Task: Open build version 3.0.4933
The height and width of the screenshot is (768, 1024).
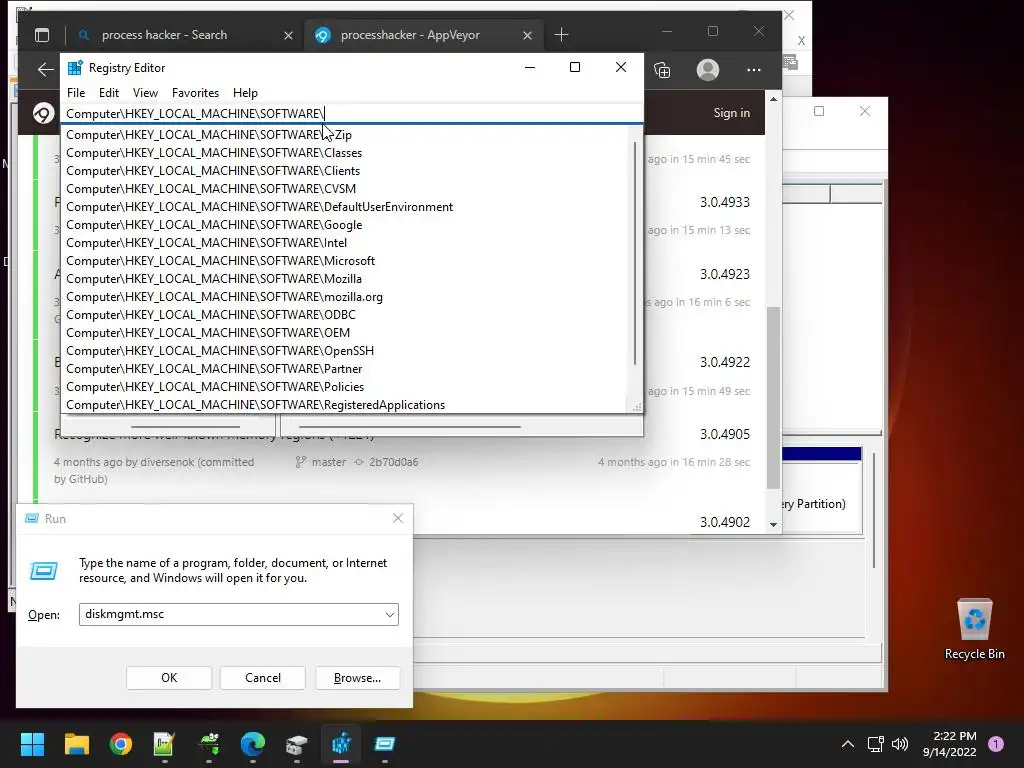Action: [725, 202]
